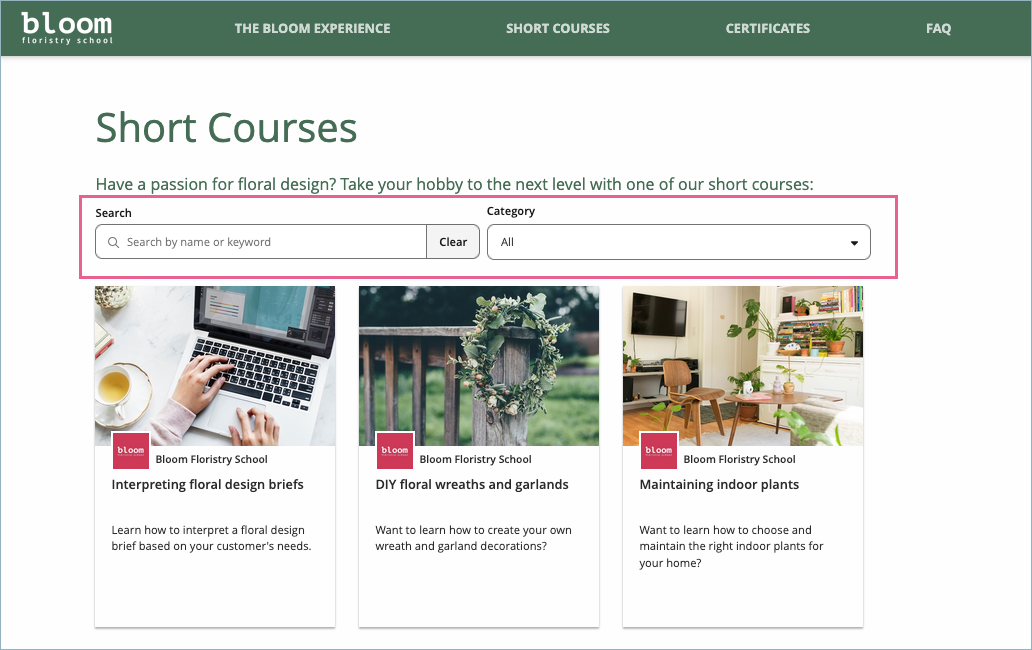Screen dimensions: 1032x650
Task: Click the Short Courses page heading
Action: coord(226,128)
